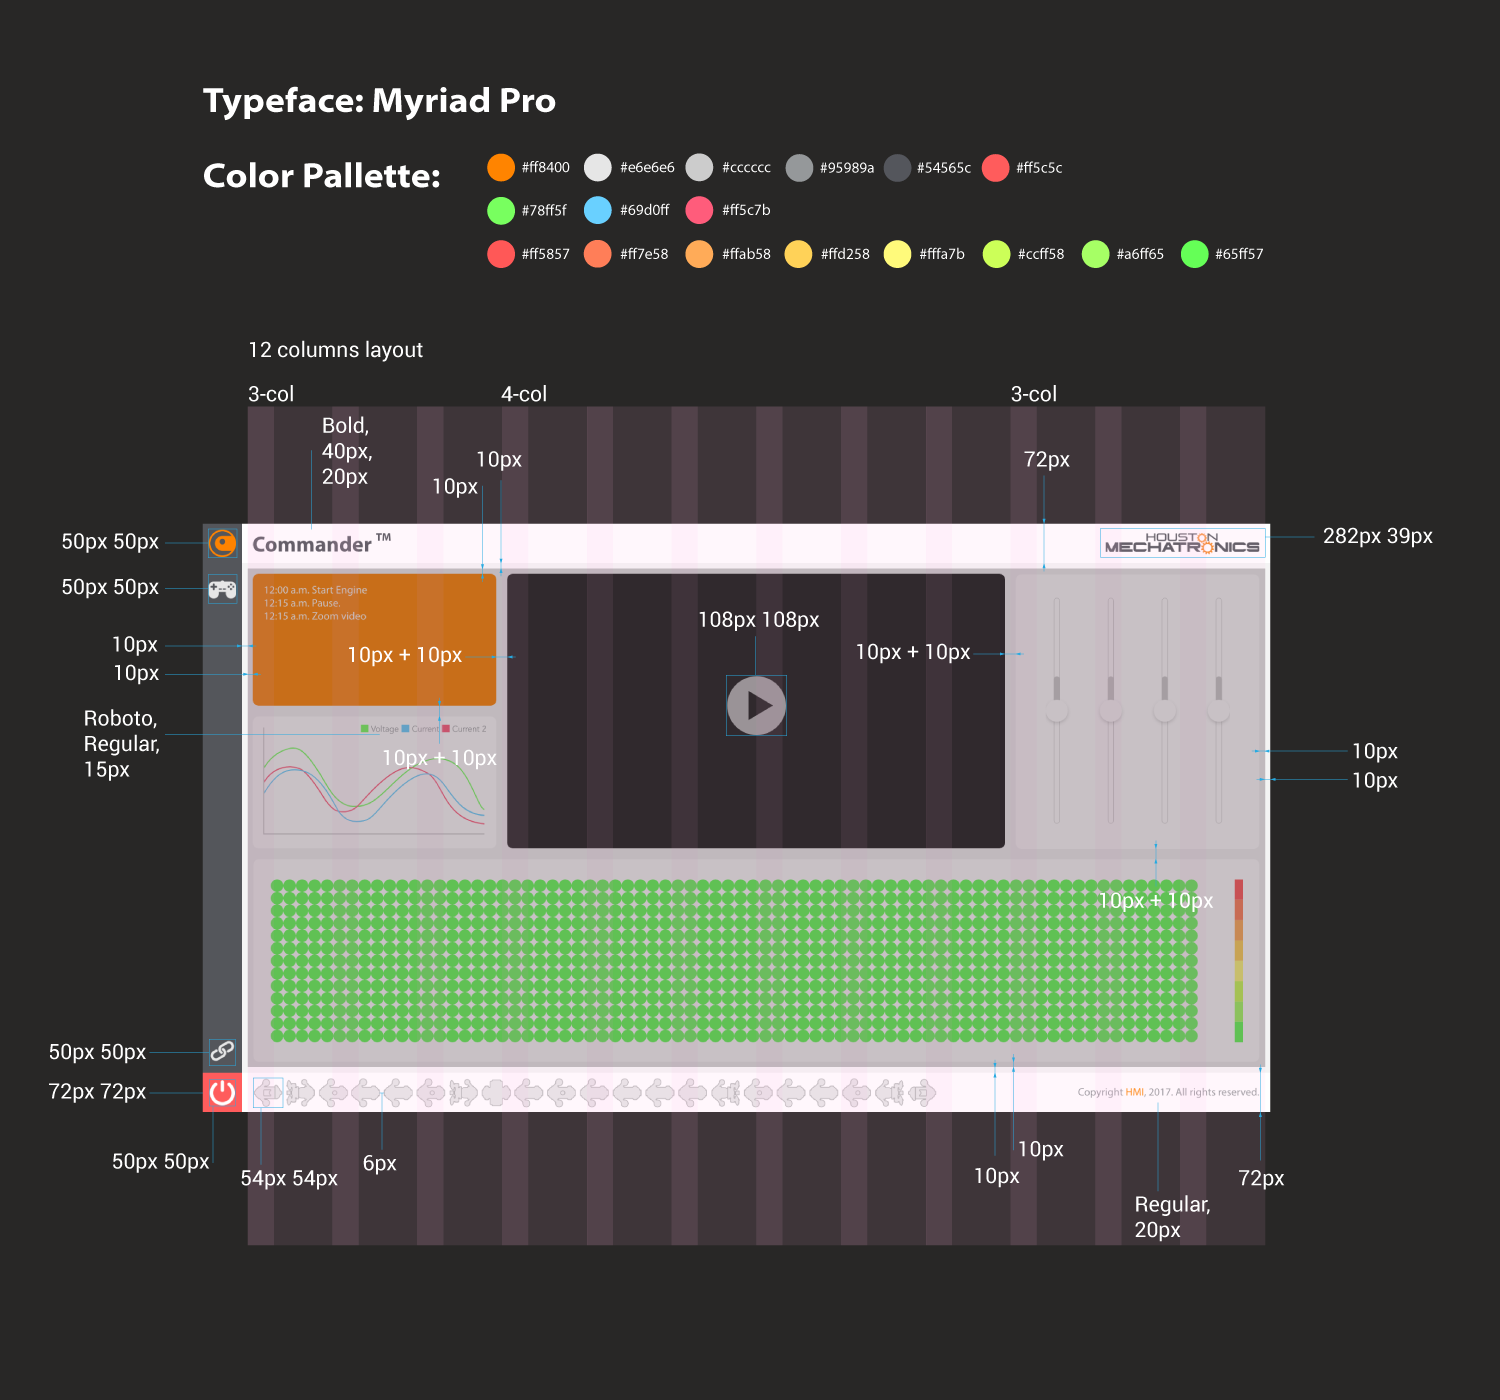Viewport: 1500px width, 1400px height.
Task: Pick the #cccccc gray swatch
Action: click(700, 167)
